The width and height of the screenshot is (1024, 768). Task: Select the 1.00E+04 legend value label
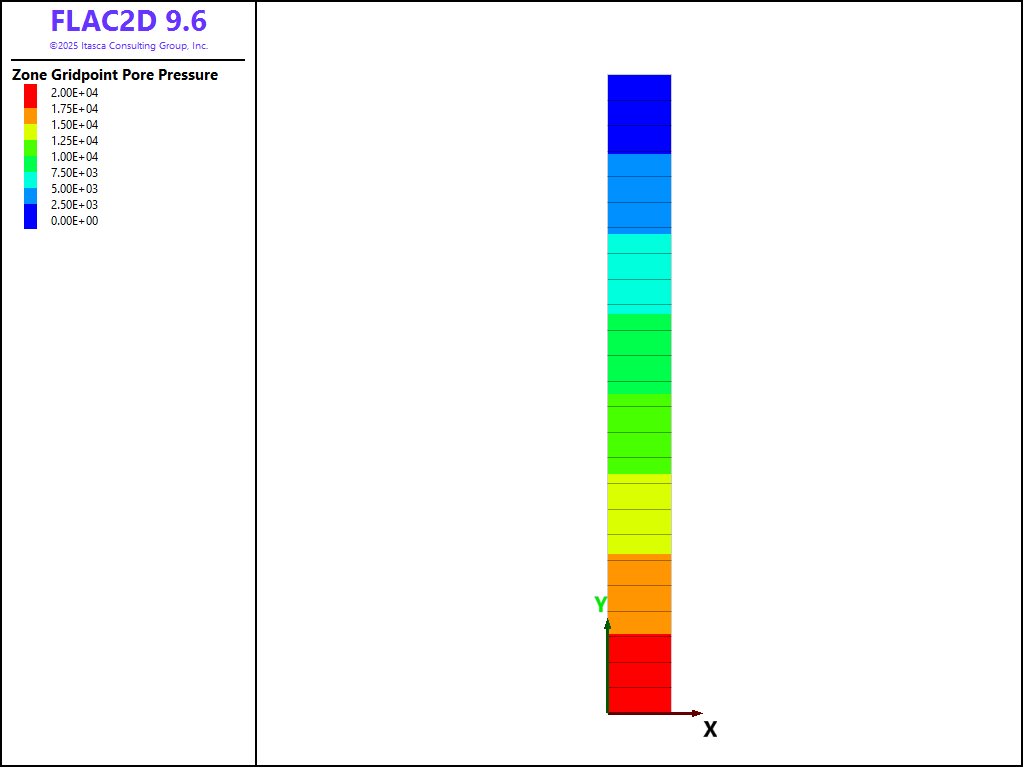pyautogui.click(x=75, y=157)
